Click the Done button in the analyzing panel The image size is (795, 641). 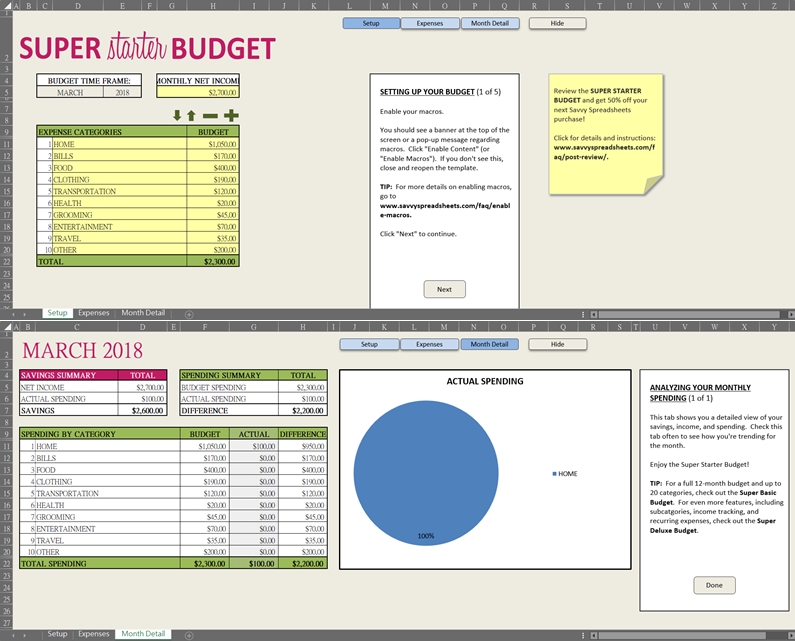pyautogui.click(x=714, y=585)
